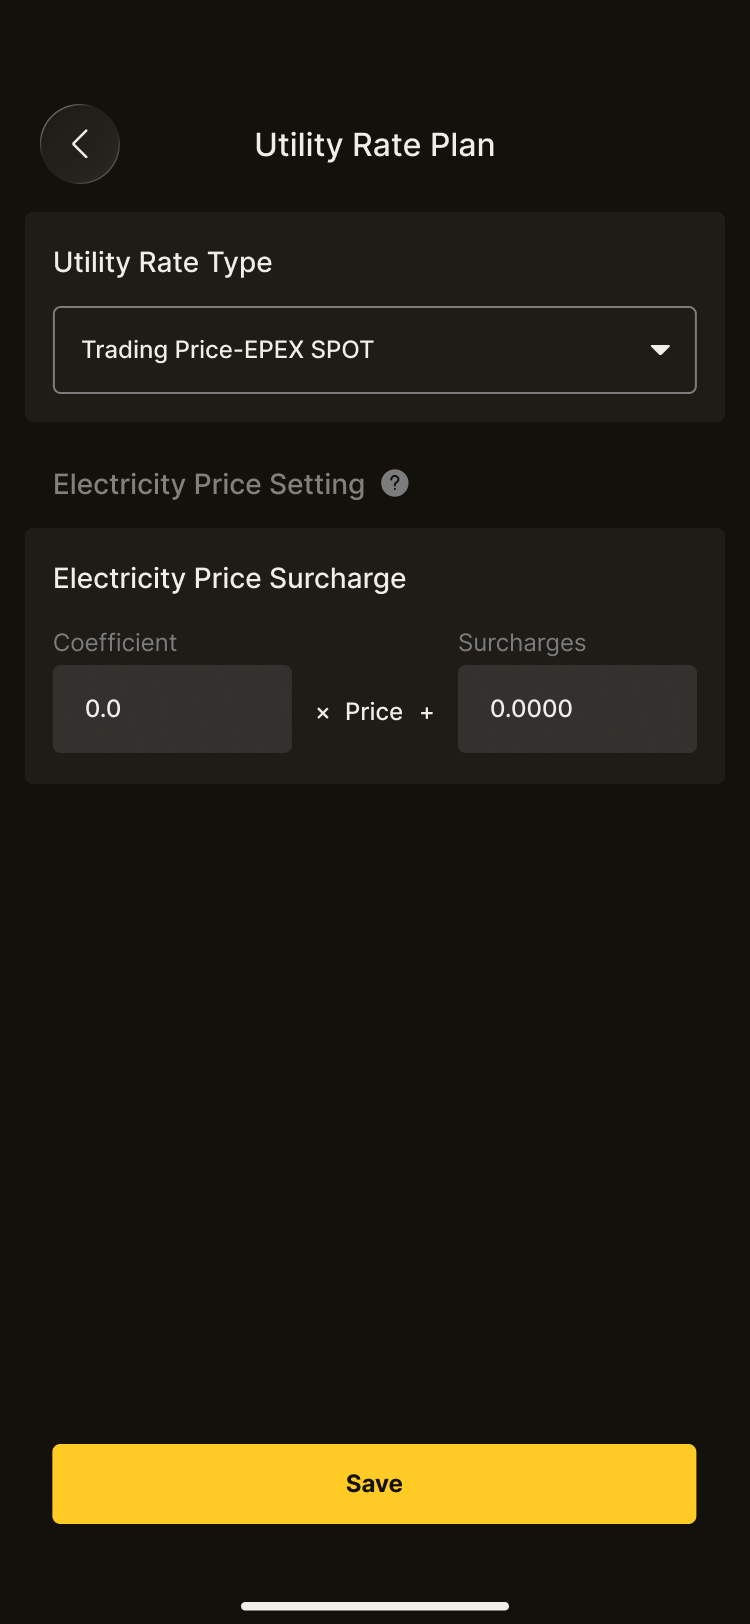The image size is (750, 1624).
Task: Click the plus sign after Price
Action: [427, 713]
